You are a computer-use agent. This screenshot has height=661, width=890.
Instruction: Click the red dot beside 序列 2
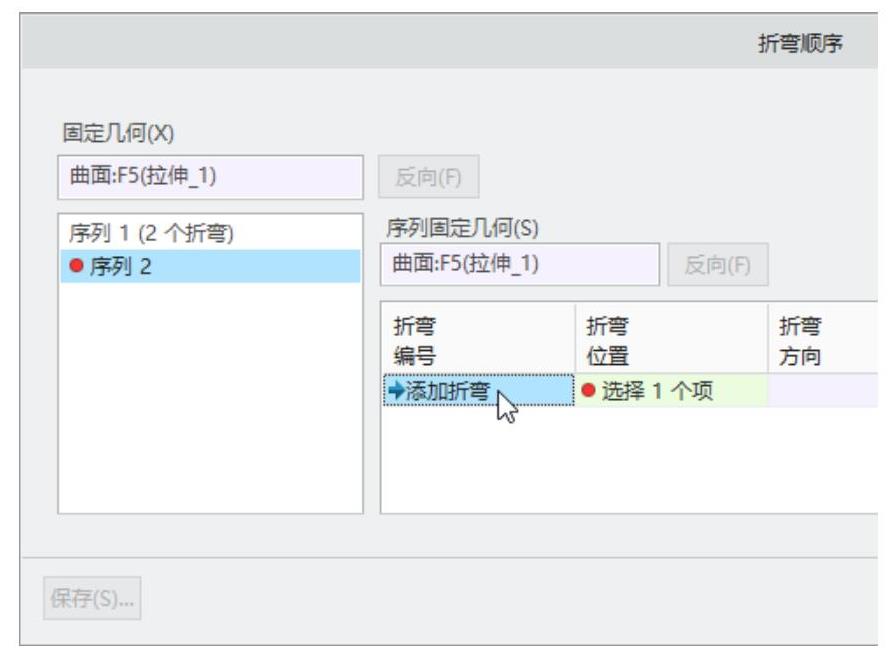coord(74,267)
